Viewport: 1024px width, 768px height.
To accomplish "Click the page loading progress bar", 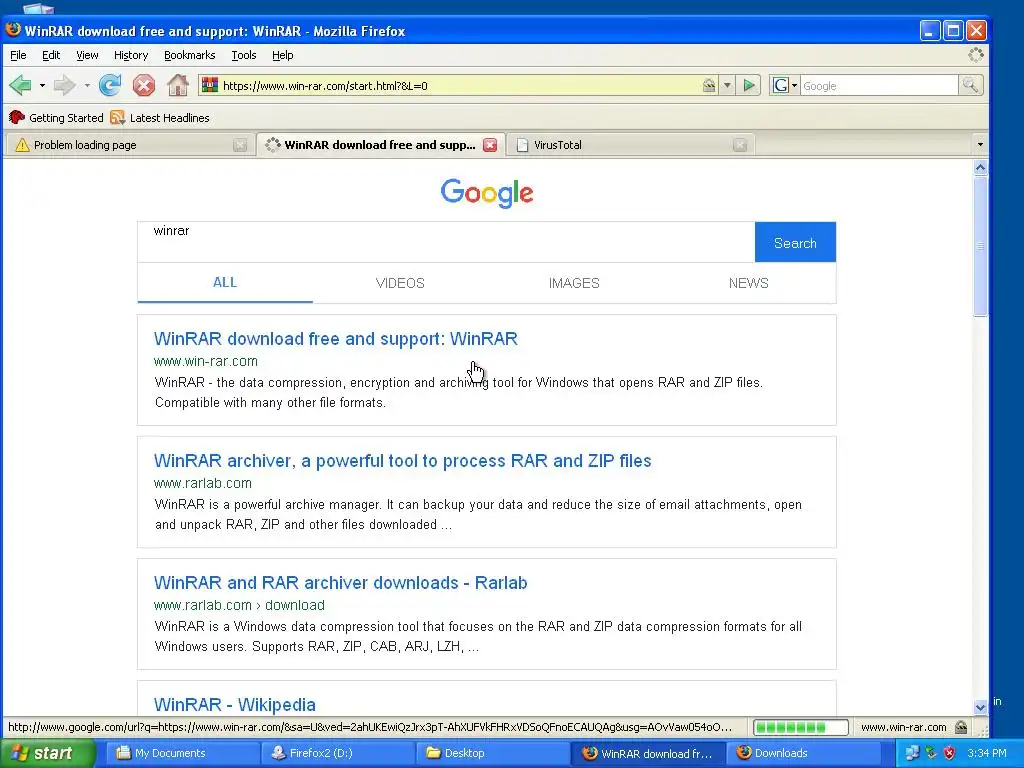I will [x=801, y=727].
